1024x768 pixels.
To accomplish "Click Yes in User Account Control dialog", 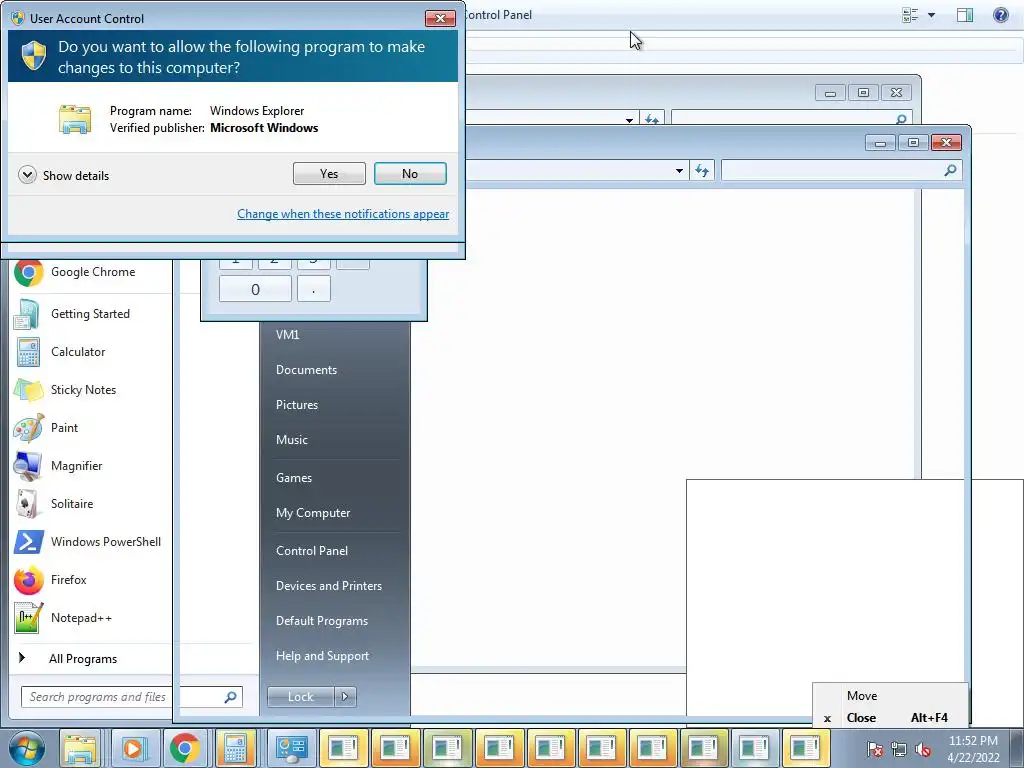I will click(329, 174).
